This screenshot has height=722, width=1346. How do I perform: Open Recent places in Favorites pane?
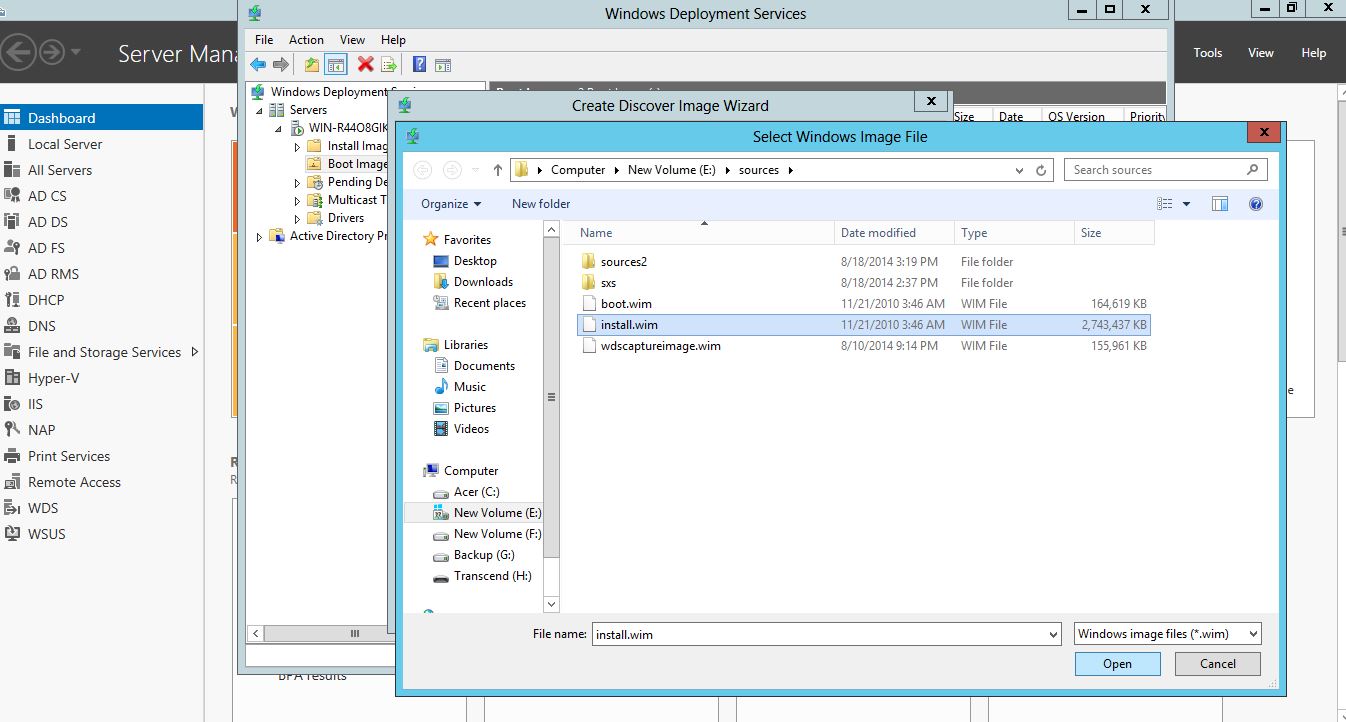coord(489,303)
